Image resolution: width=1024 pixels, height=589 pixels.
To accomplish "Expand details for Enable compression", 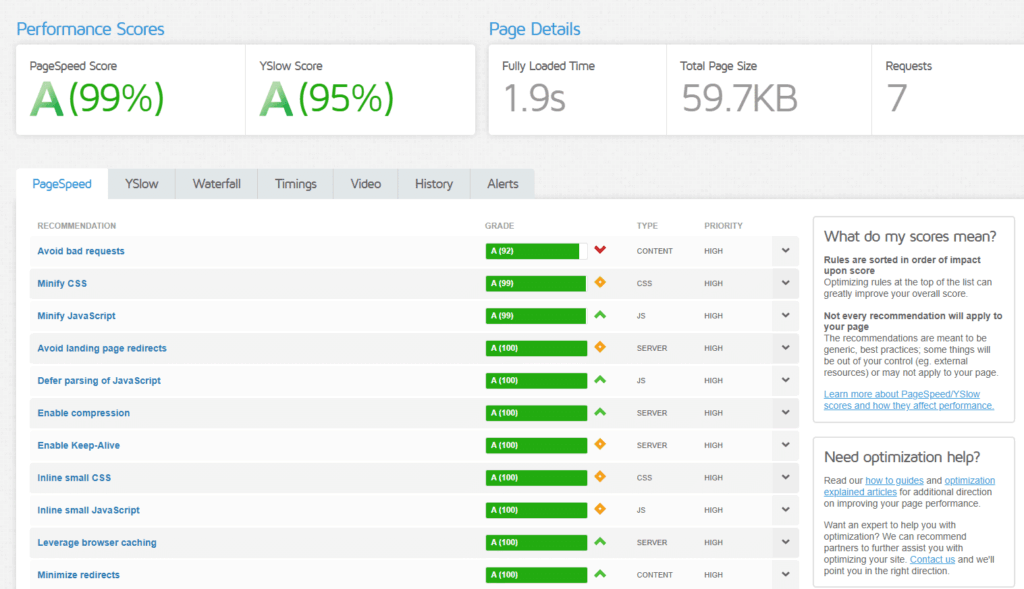I will (x=785, y=413).
